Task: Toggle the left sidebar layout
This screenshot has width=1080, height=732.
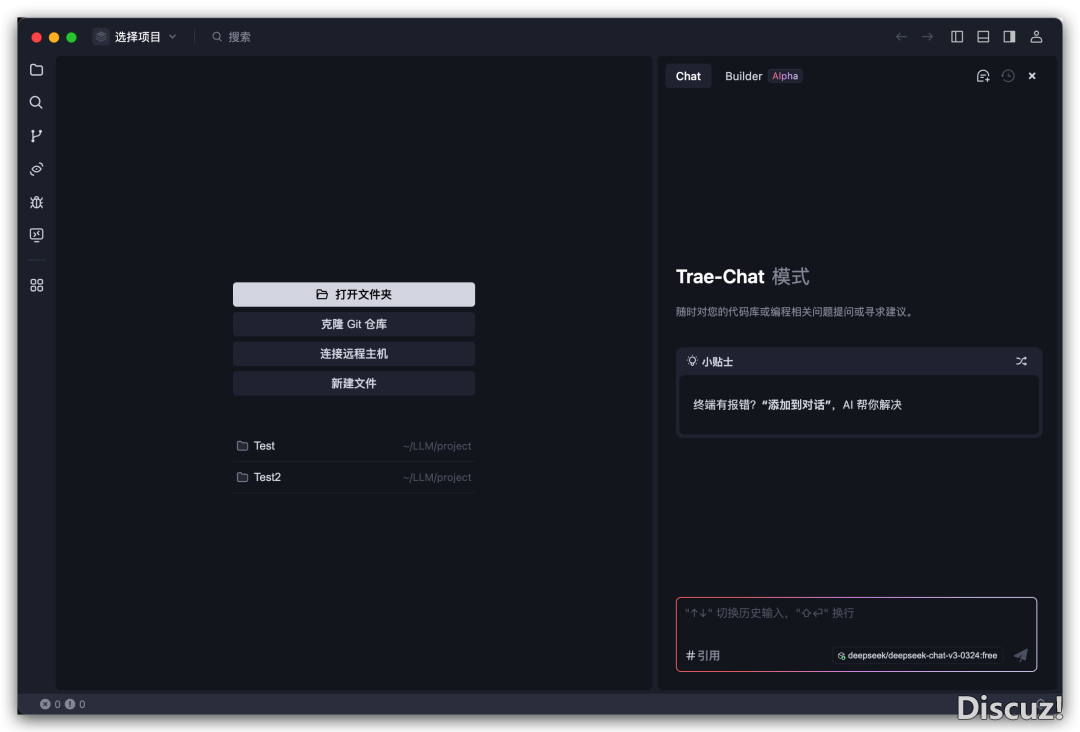Action: [x=957, y=36]
